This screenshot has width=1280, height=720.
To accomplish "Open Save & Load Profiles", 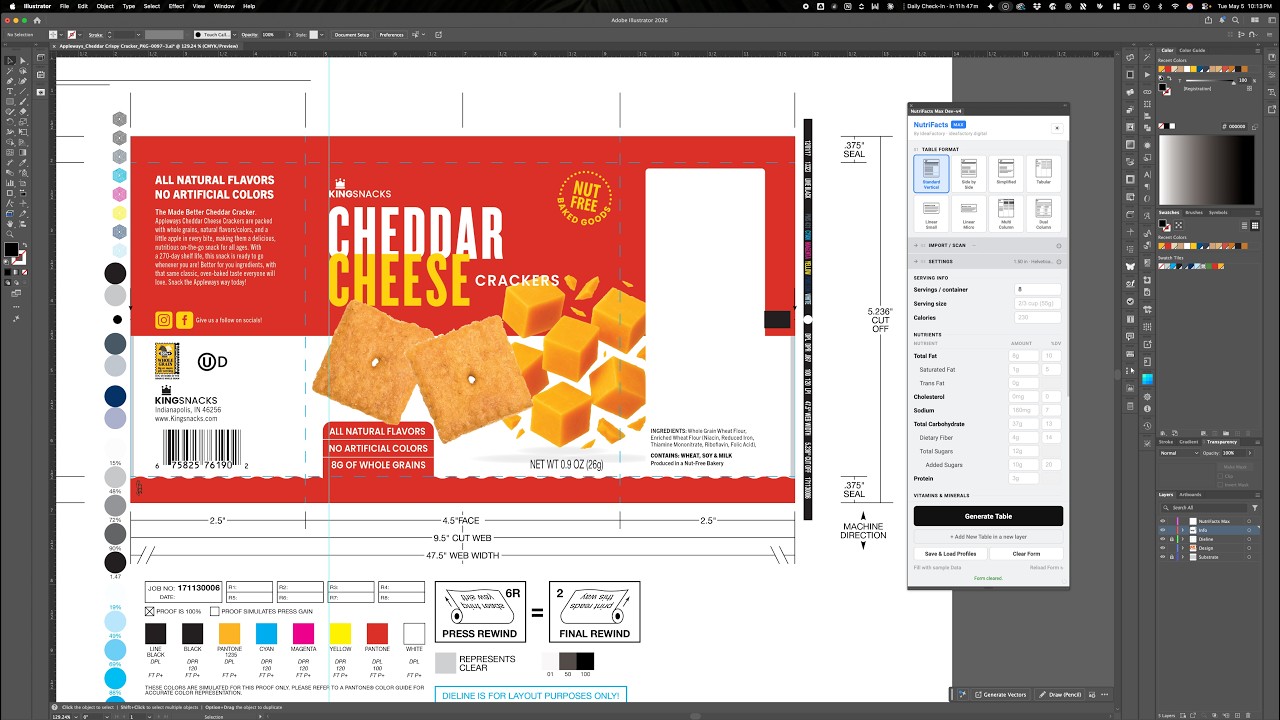I will coord(950,554).
